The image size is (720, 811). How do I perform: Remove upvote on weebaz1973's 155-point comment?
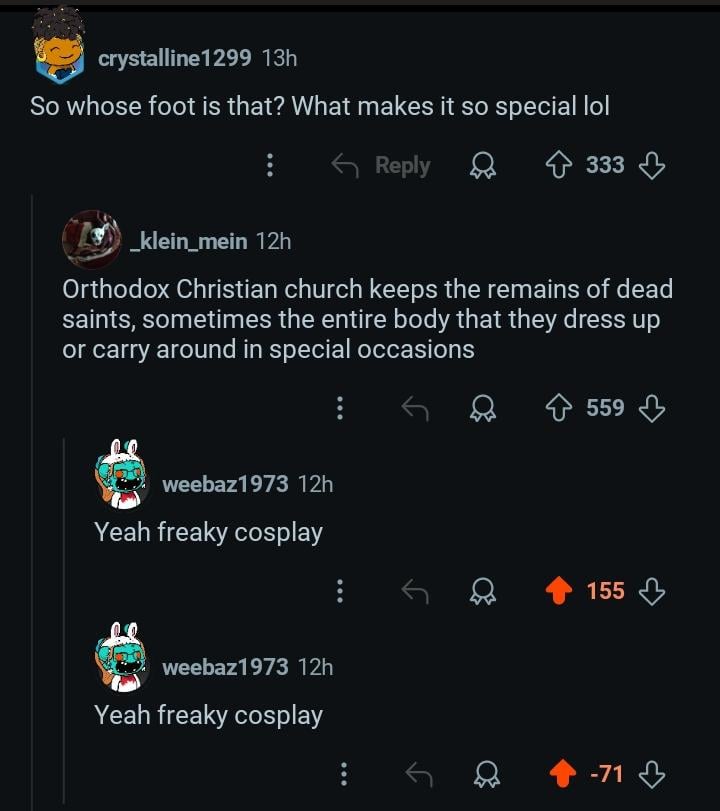pos(558,591)
